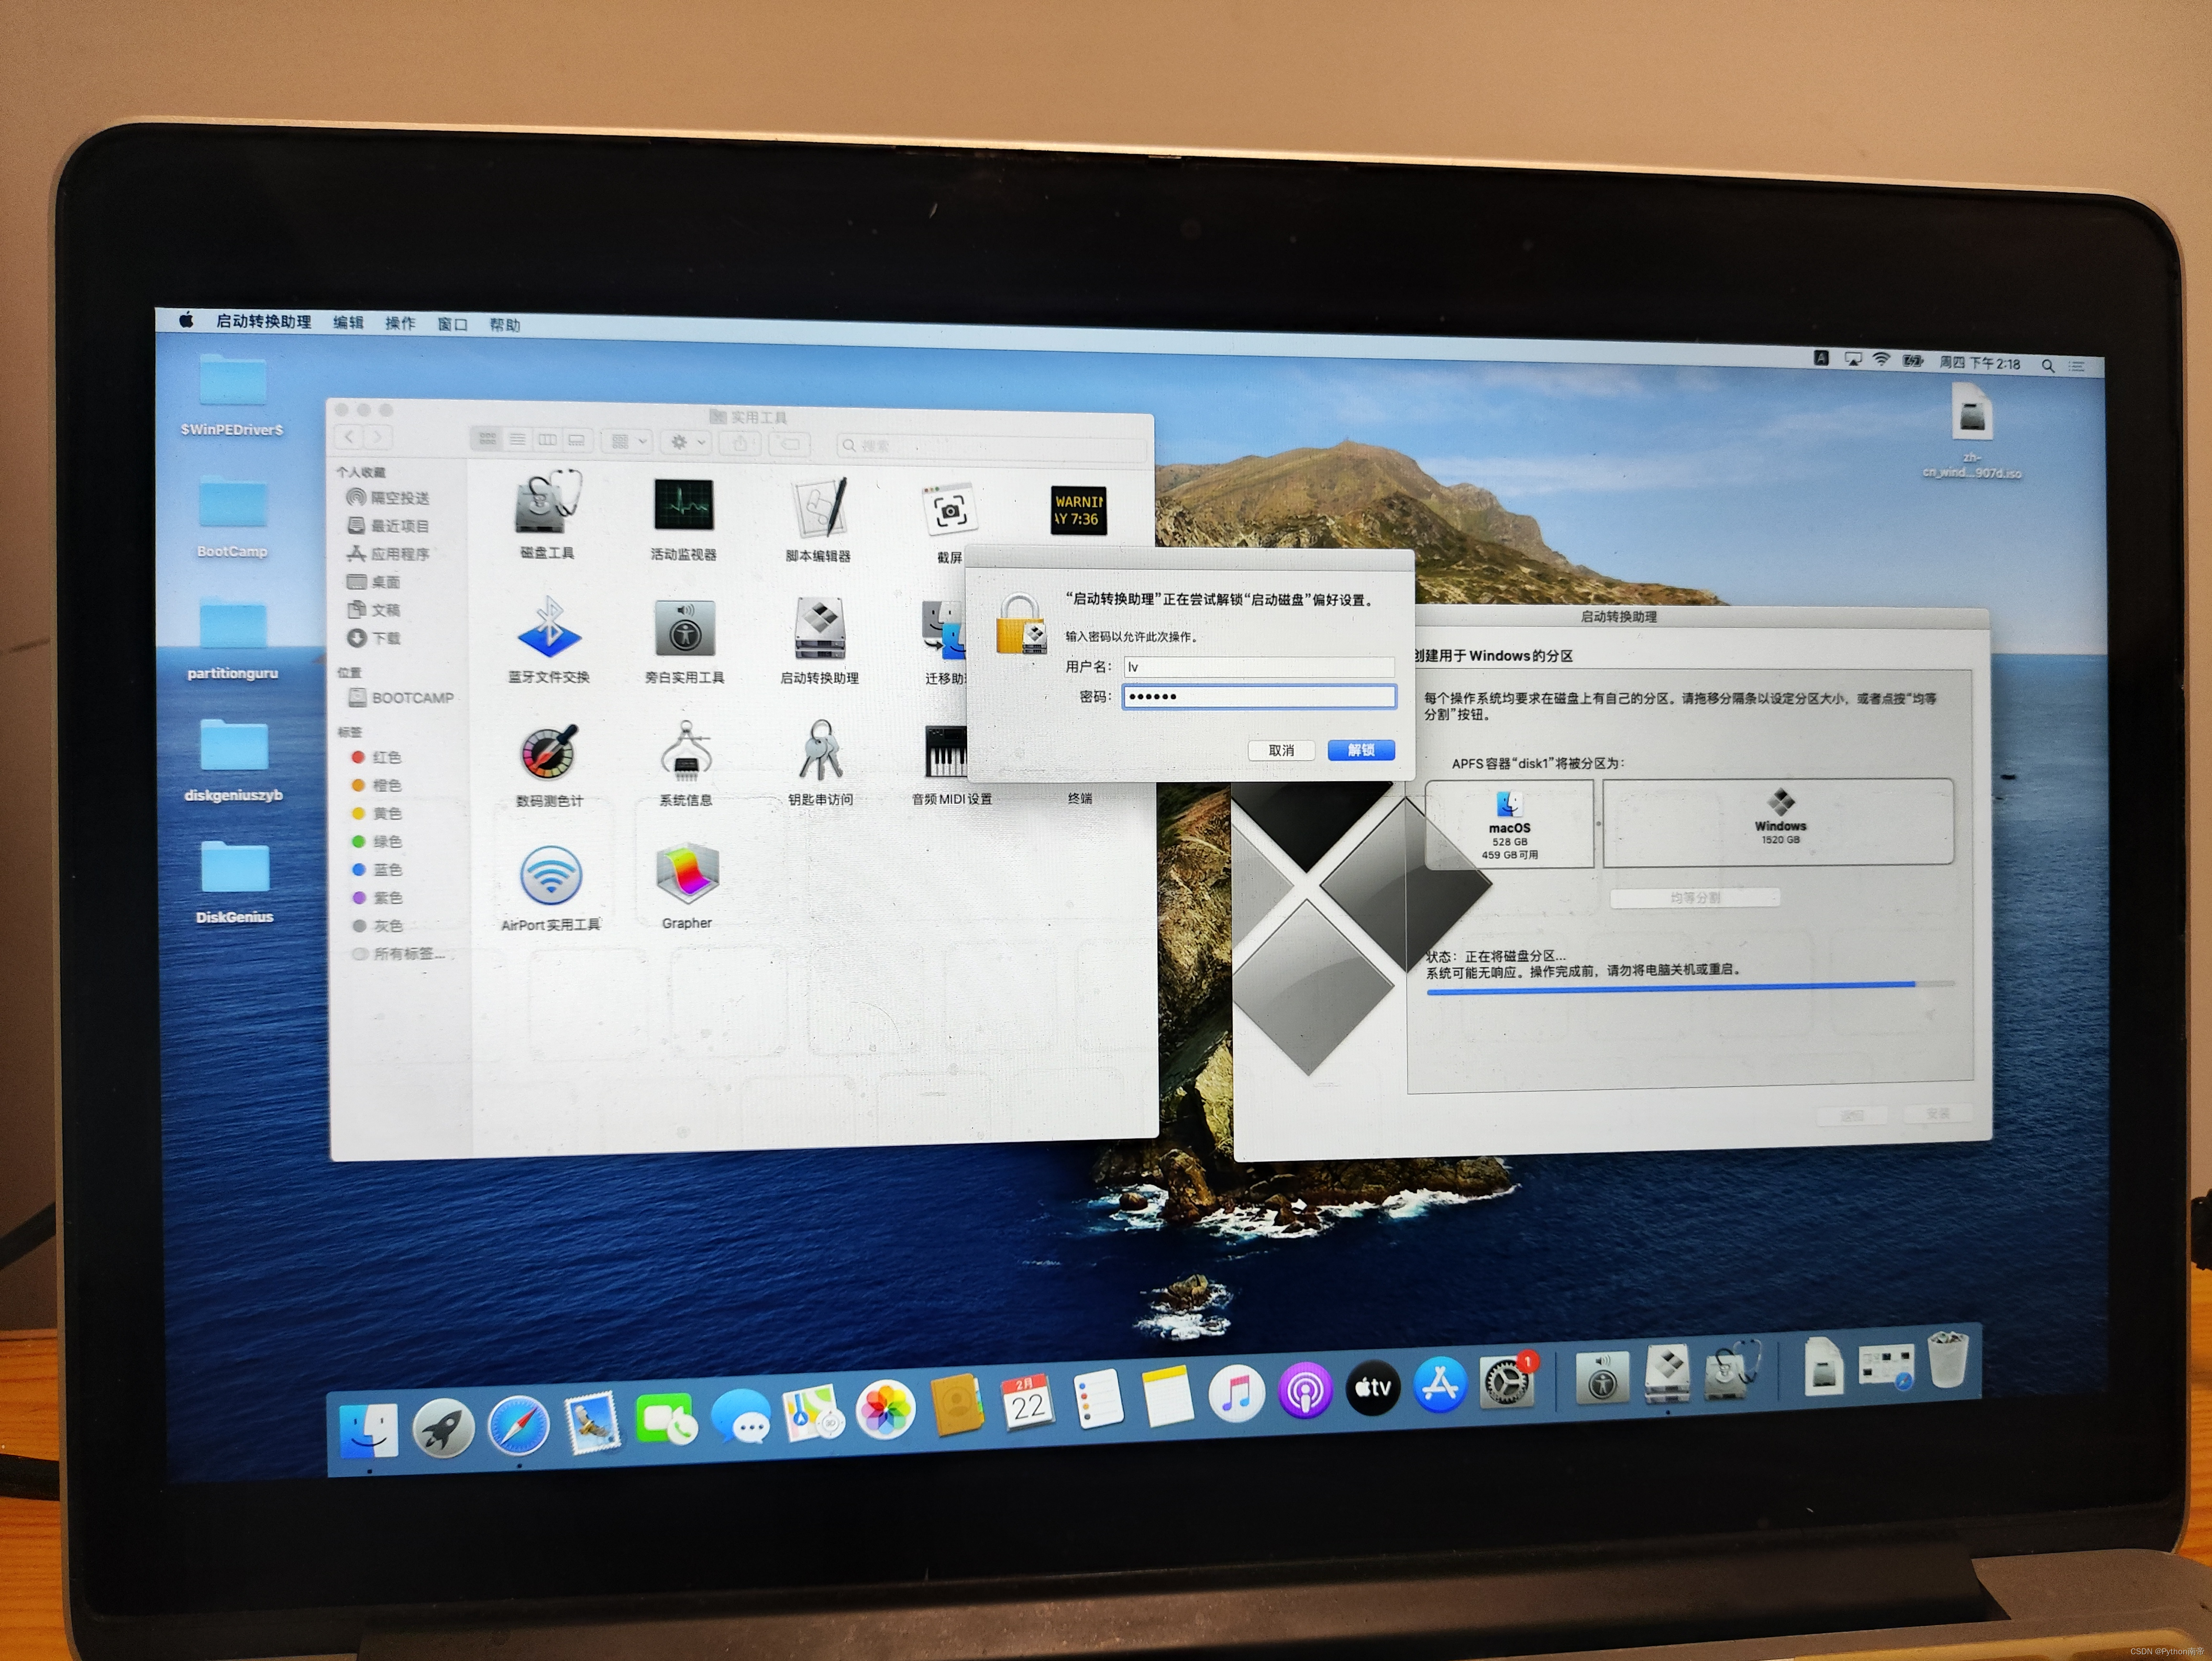2212x1661 pixels.
Task: Open VoiceOver Utility icon
Action: pos(685,629)
